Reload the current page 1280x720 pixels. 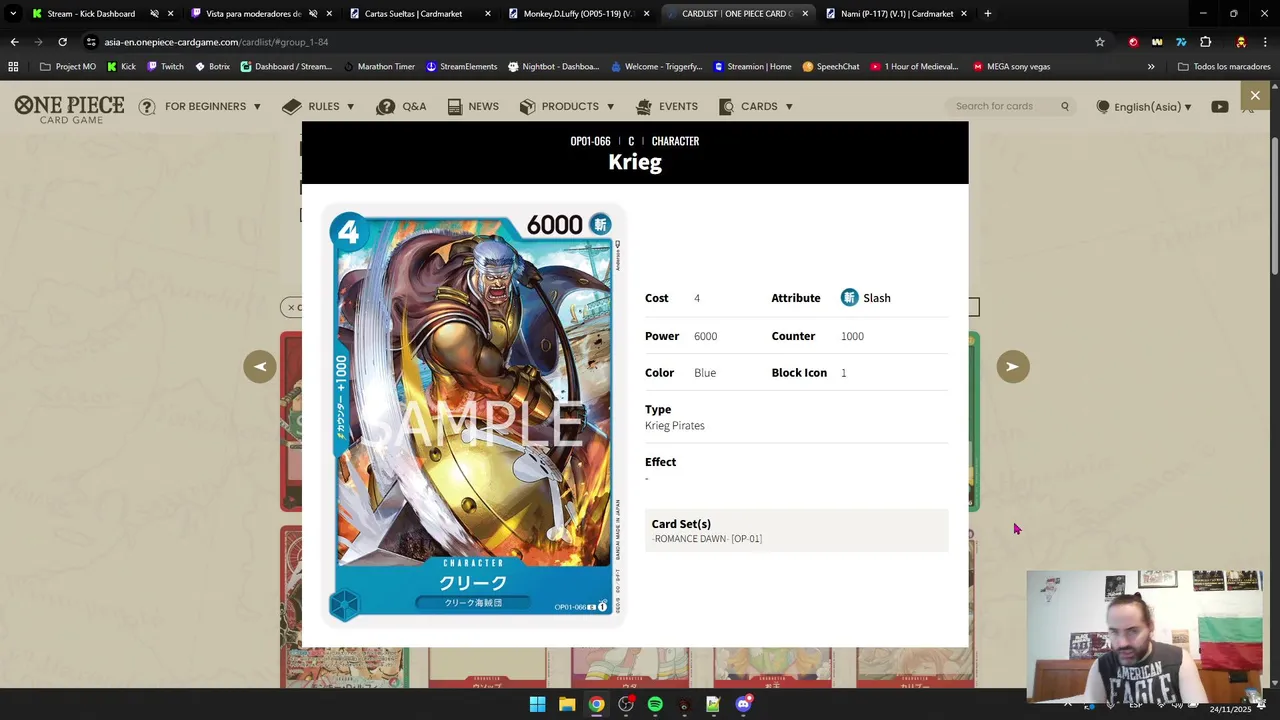pos(62,42)
